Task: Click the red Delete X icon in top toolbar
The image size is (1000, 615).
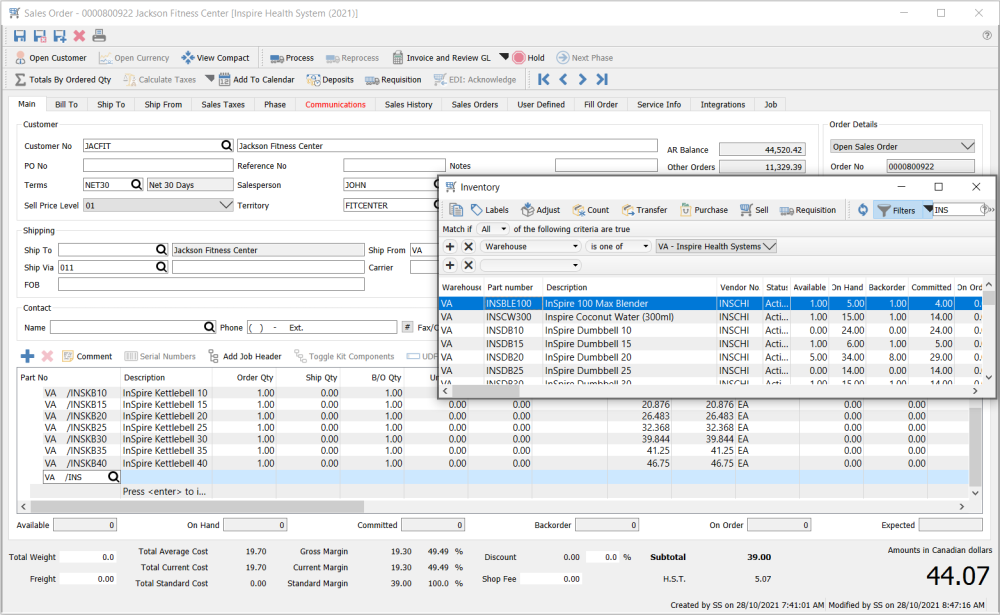Action: (x=79, y=36)
